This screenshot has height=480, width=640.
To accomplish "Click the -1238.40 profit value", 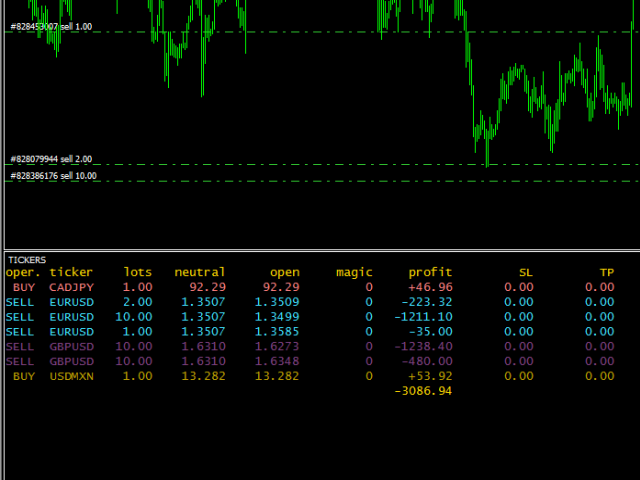I will [x=423, y=347].
